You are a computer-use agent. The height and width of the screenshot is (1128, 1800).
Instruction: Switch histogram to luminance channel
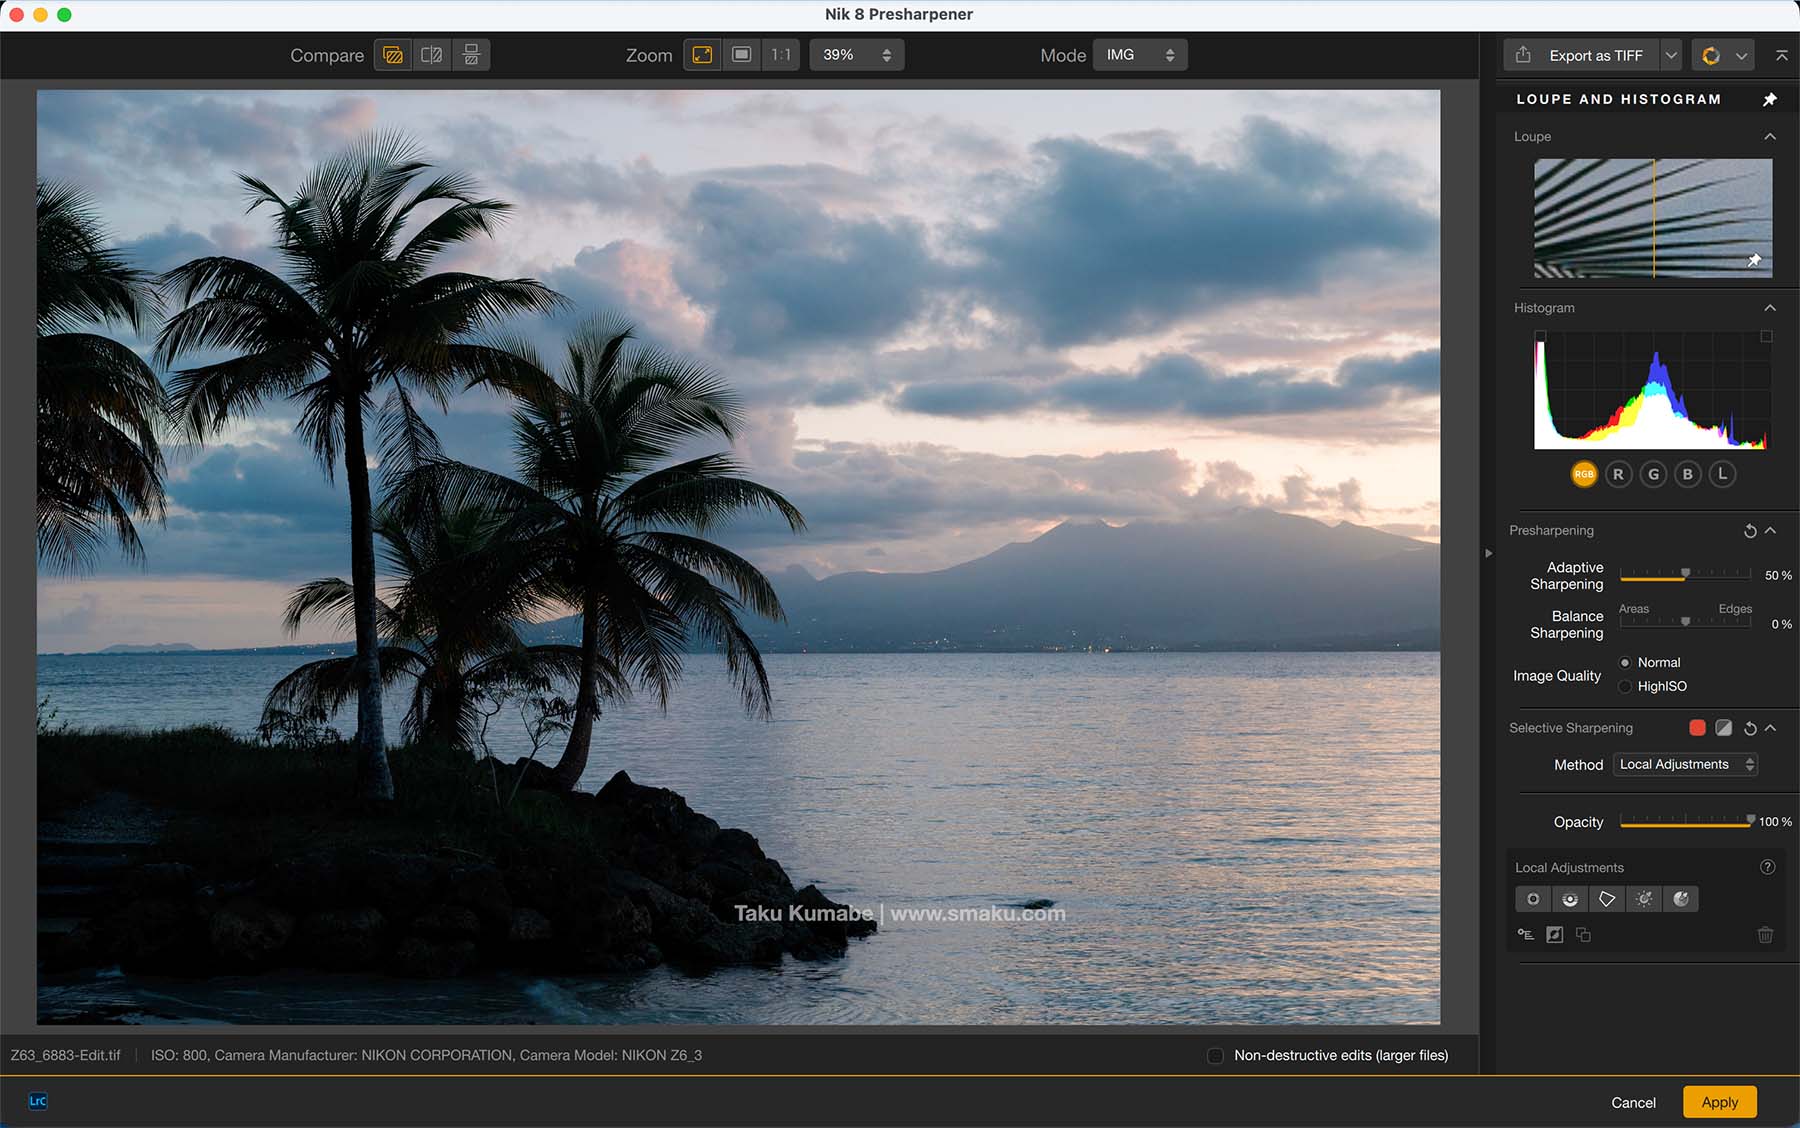tap(1722, 474)
